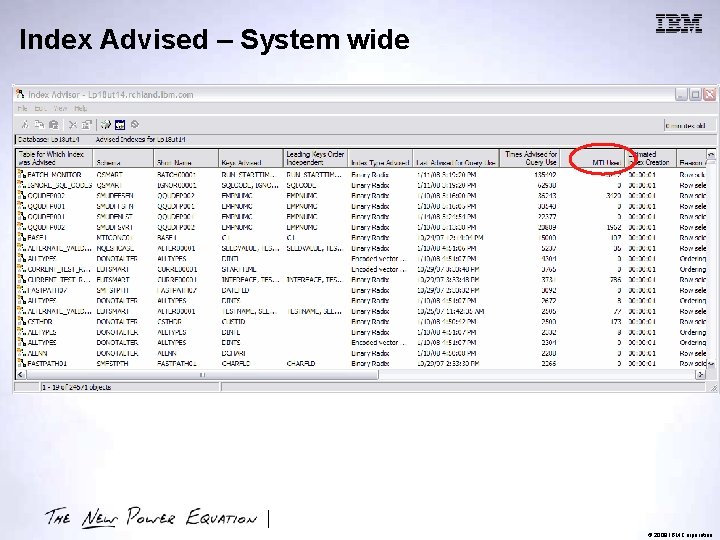720x540 pixels.
Task: Click the Paste clipboard toolbar icon
Action: point(54,124)
